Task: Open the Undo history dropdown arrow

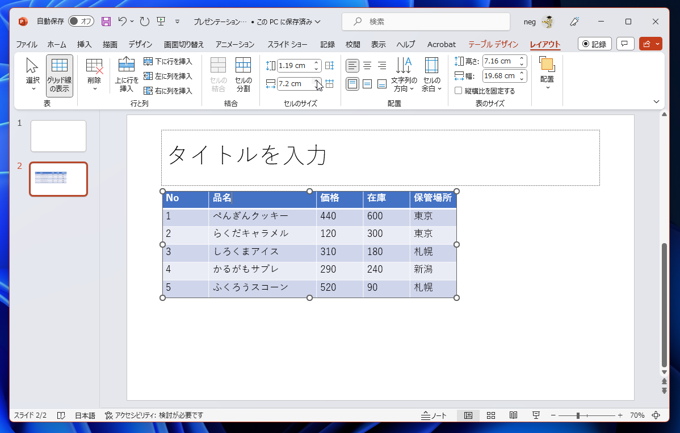Action: click(132, 21)
